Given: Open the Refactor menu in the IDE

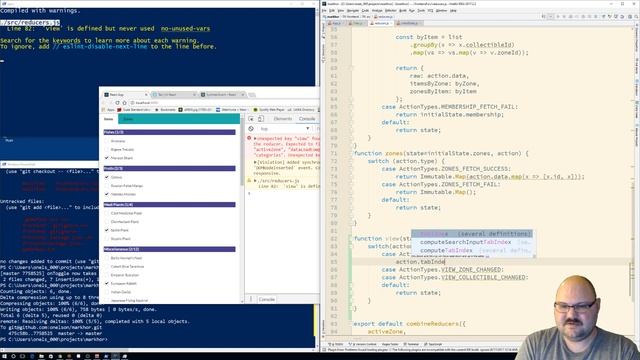Looking at the screenshot, I should [391, 11].
